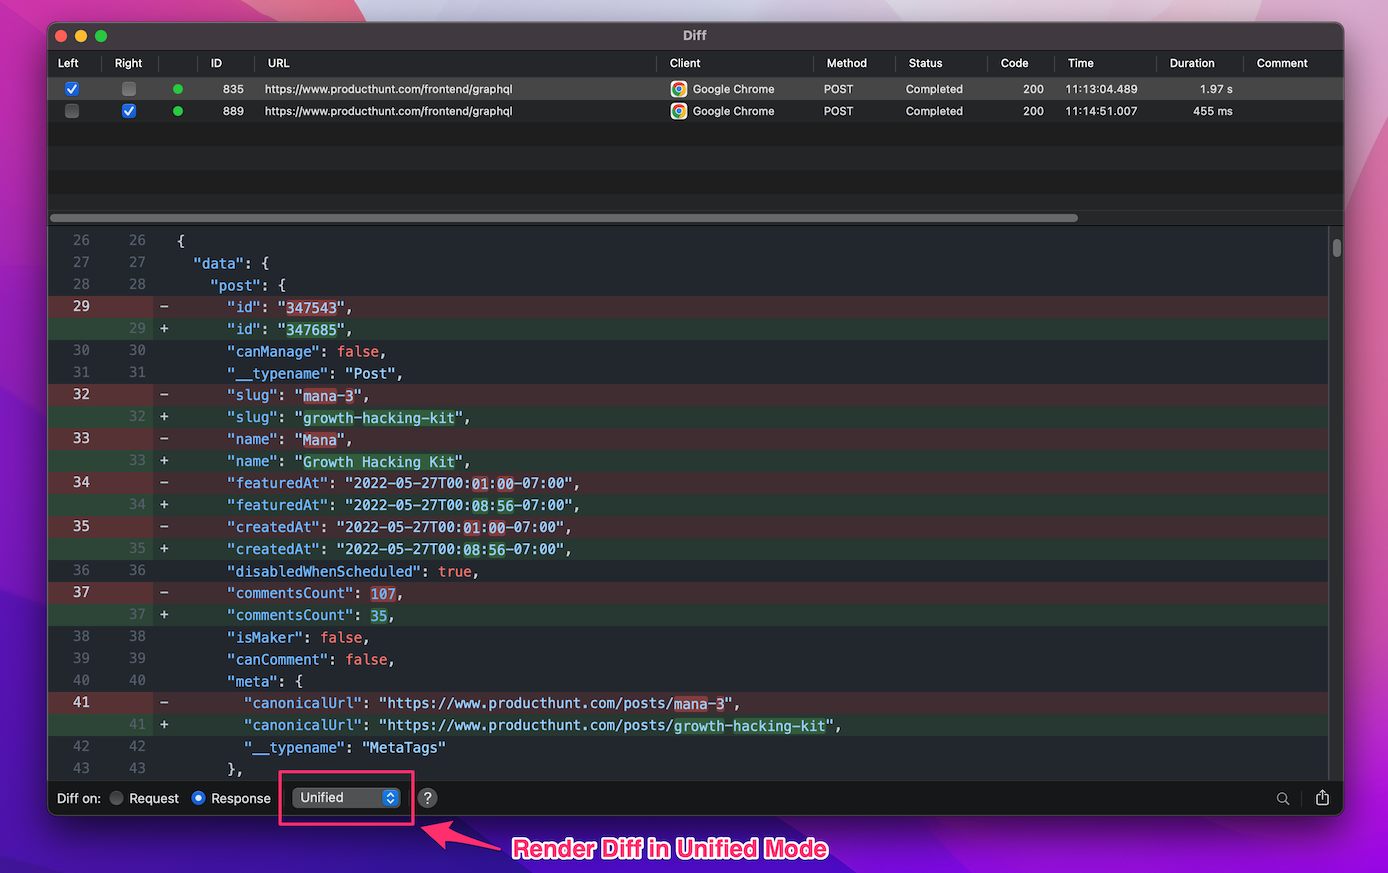
Task: Click the search magnifier icon
Action: click(1283, 798)
